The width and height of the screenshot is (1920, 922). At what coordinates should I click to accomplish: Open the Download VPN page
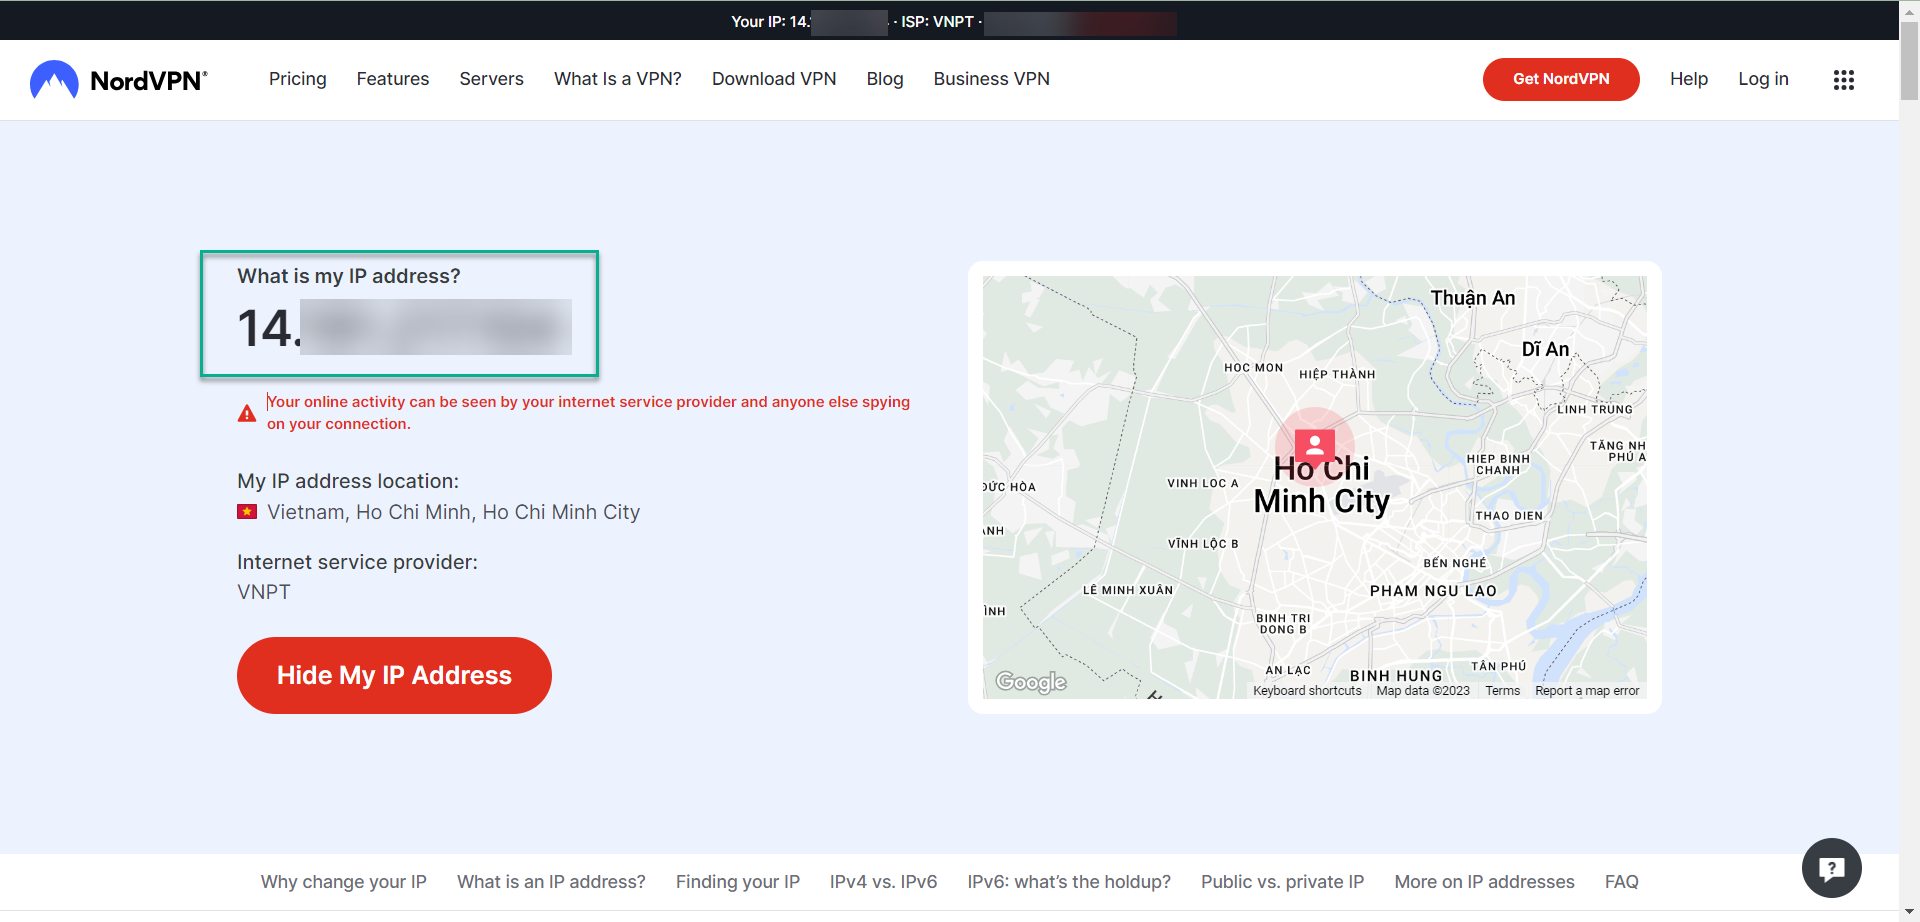click(774, 79)
